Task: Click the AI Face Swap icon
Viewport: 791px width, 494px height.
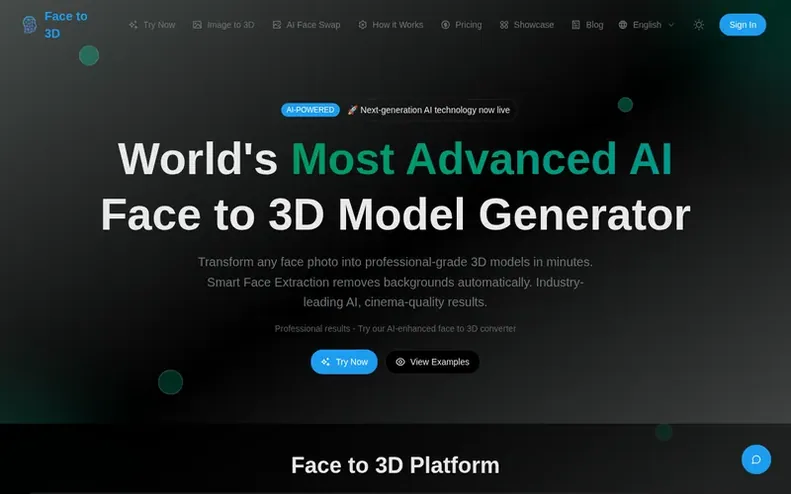Action: coord(277,25)
